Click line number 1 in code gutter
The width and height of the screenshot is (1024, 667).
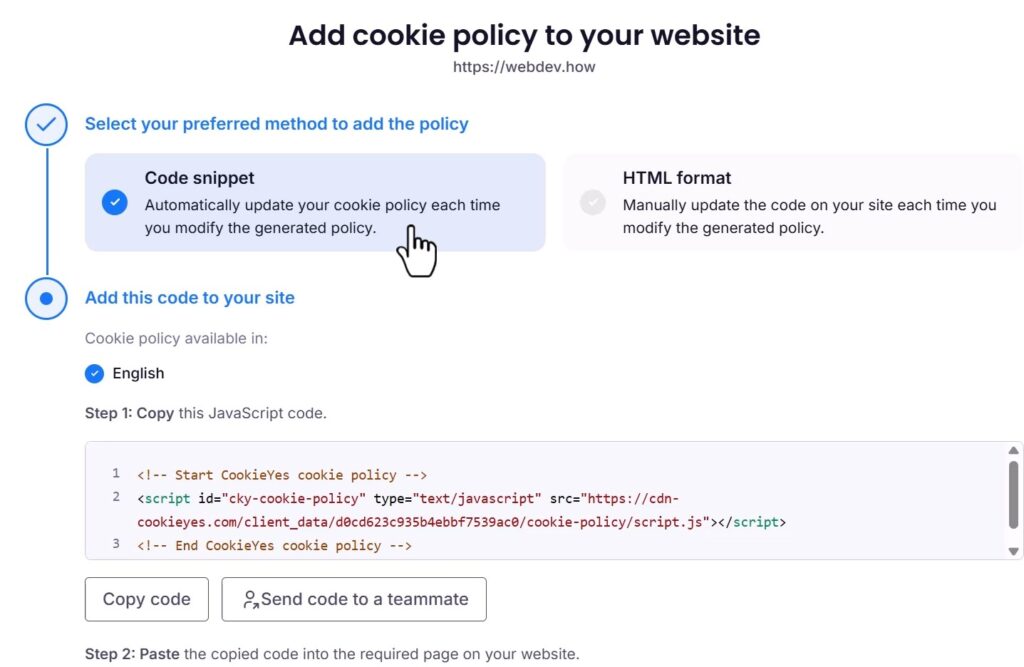coord(116,474)
